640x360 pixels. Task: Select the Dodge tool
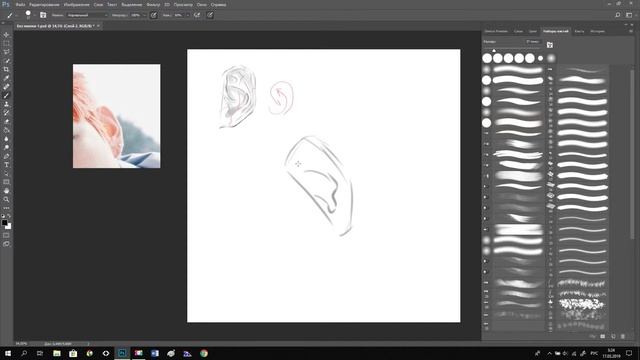click(6, 147)
